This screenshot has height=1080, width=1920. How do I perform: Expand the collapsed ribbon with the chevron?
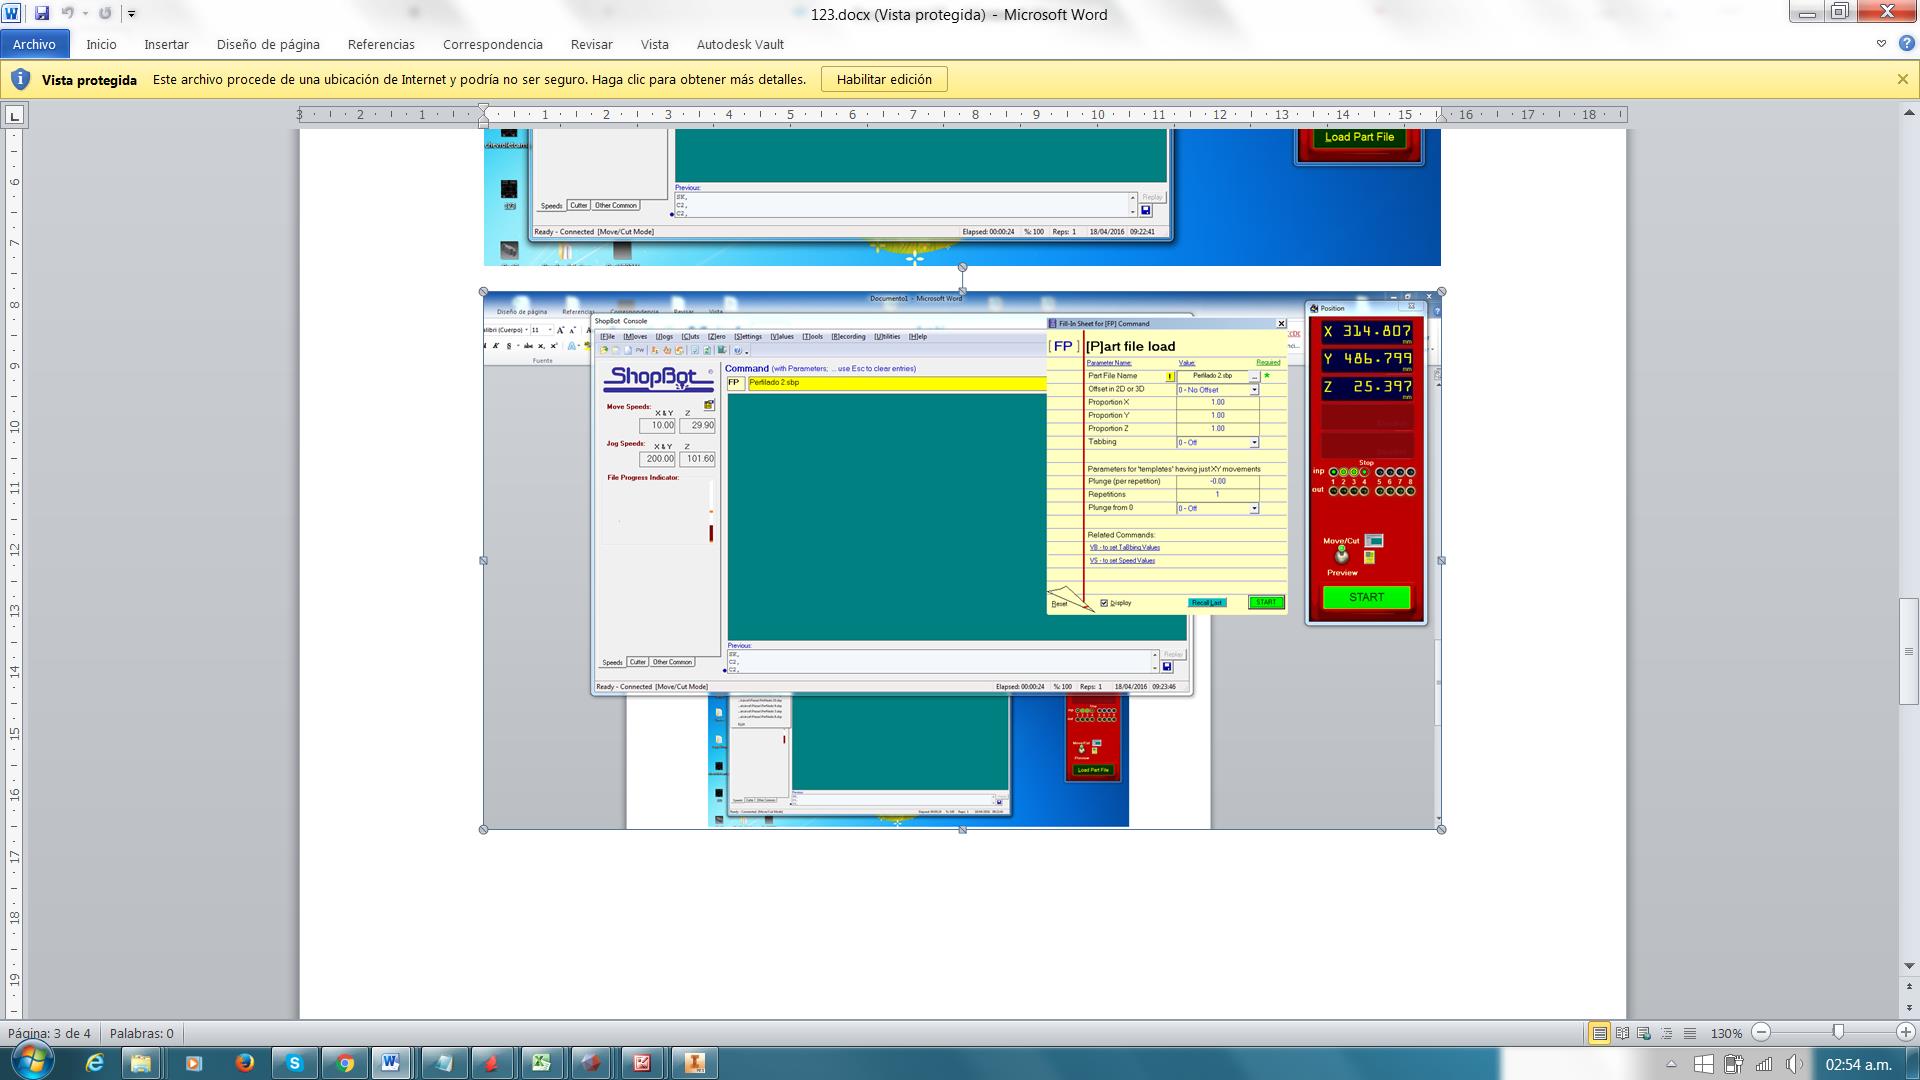(x=1881, y=44)
